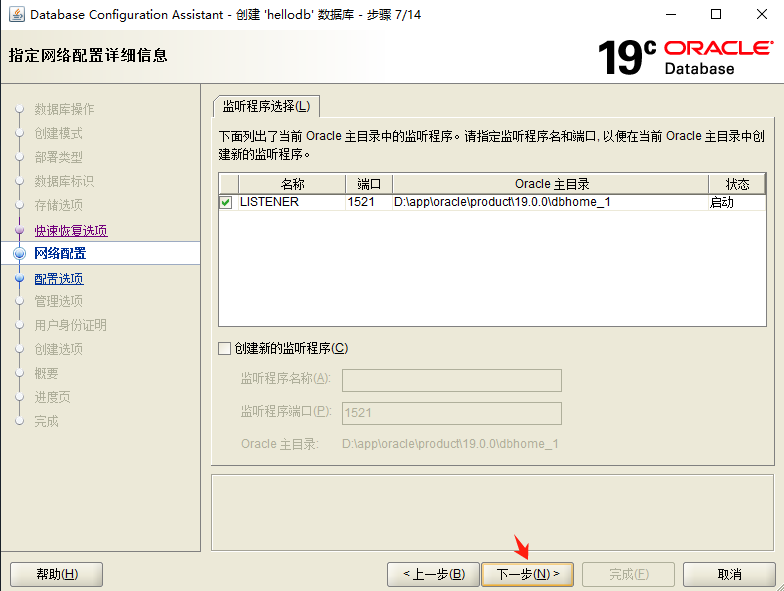The width and height of the screenshot is (784, 591).
Task: Click the 概要 step label
Action: click(46, 373)
